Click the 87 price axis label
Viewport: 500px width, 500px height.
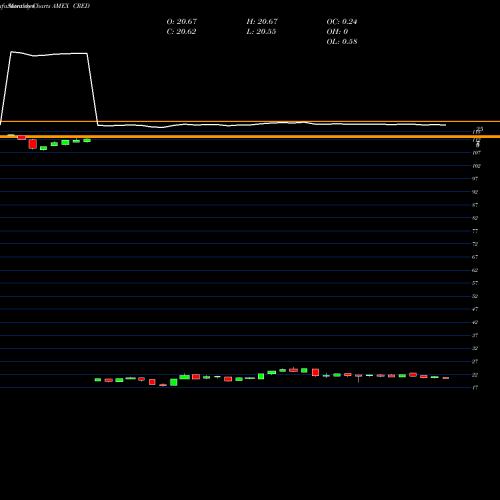[475, 205]
